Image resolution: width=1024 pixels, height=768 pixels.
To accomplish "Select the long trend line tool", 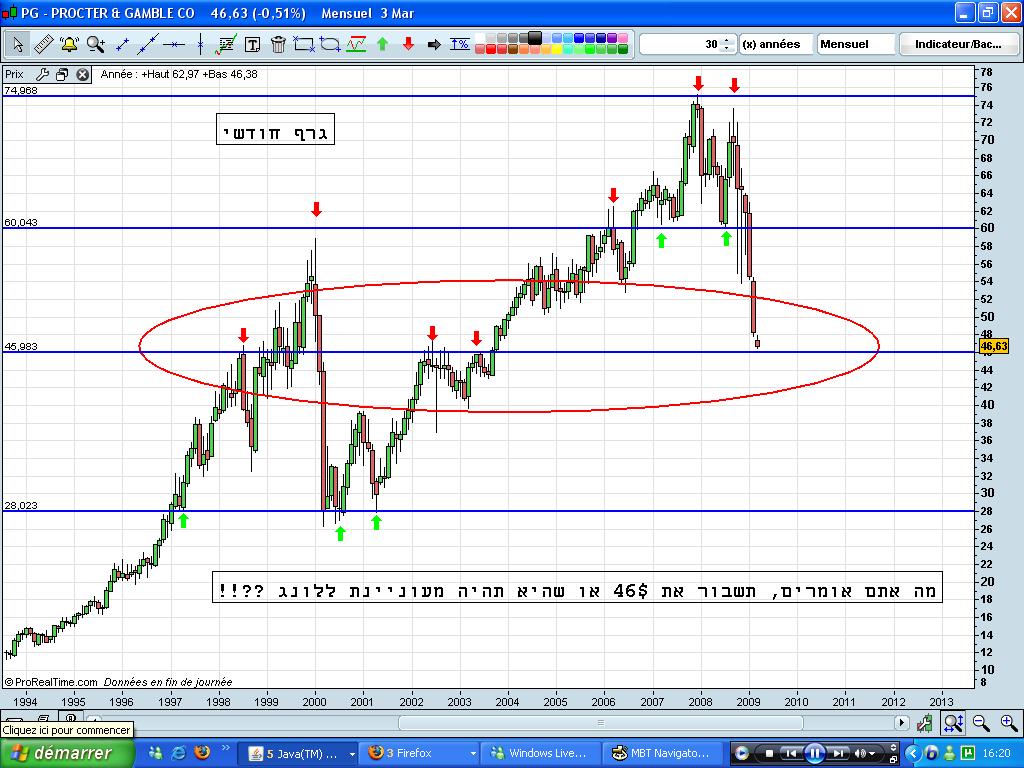I will (148, 44).
